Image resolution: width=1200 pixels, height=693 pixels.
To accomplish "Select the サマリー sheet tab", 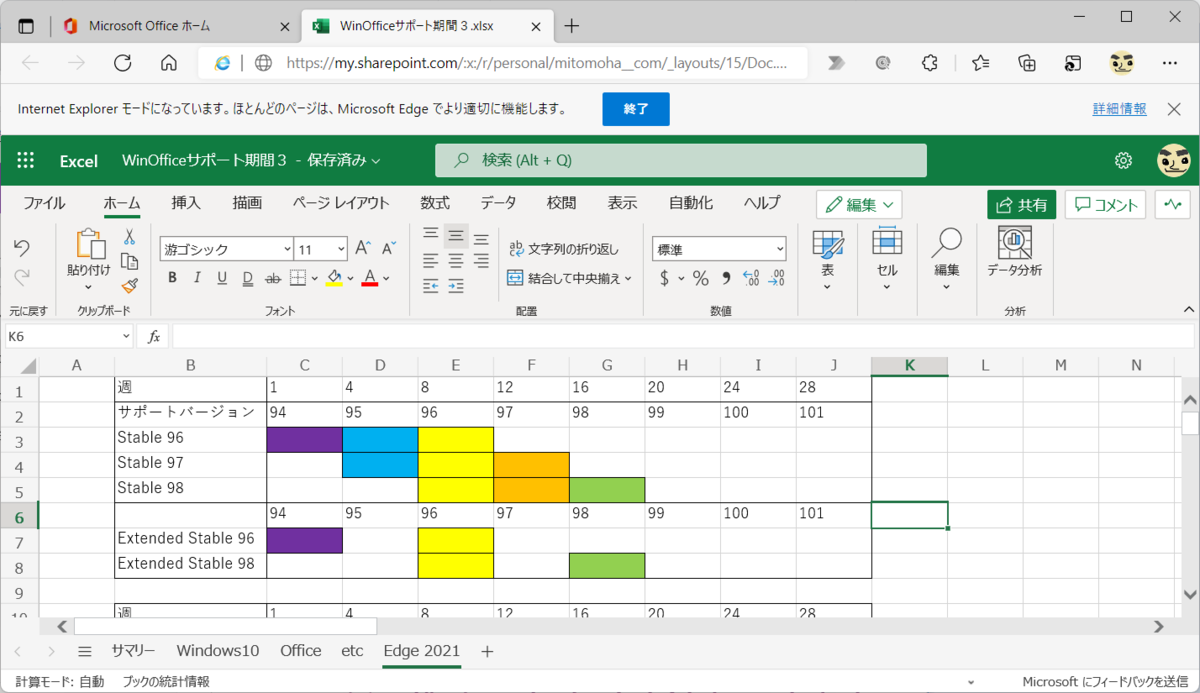I will (x=133, y=651).
